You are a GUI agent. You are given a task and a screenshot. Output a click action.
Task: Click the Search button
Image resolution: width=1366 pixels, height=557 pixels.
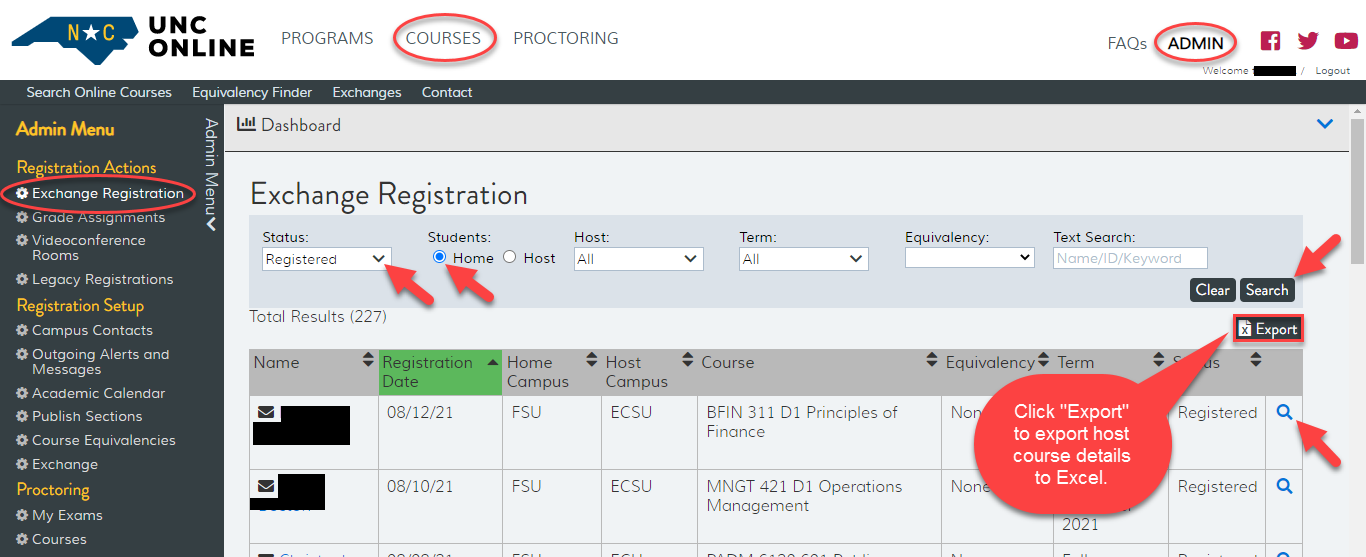point(1267,290)
